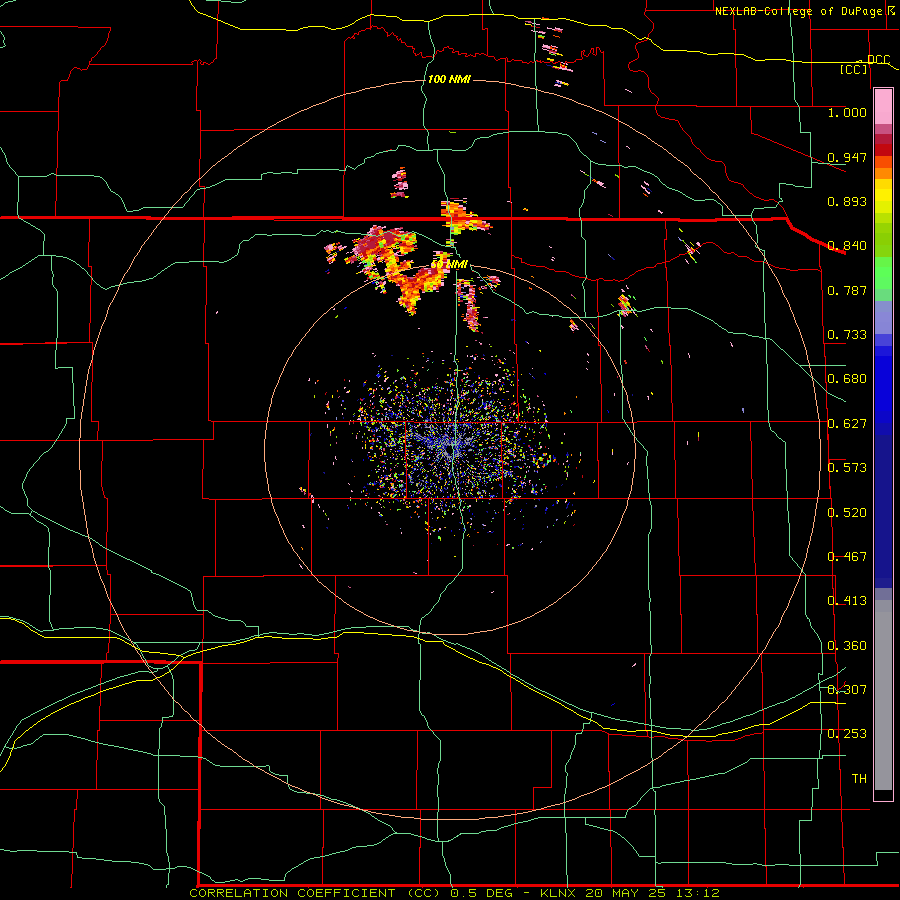Select the 0.413 legend value
The width and height of the screenshot is (900, 900).
pyautogui.click(x=847, y=601)
